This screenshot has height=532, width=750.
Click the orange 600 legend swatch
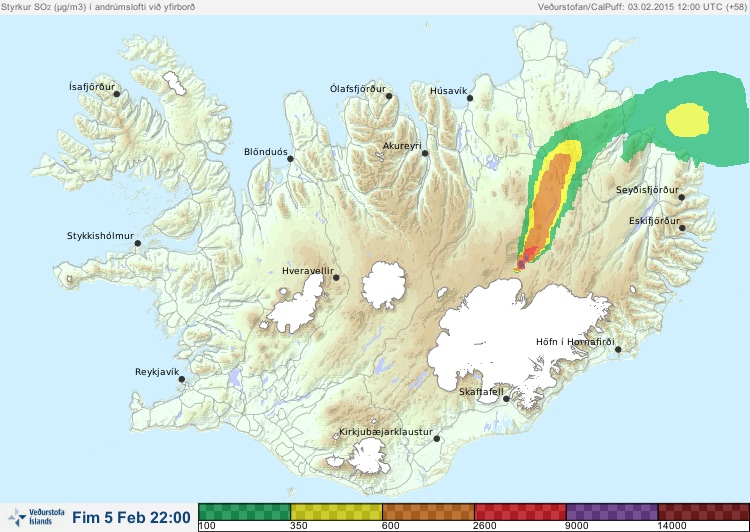coord(428,512)
